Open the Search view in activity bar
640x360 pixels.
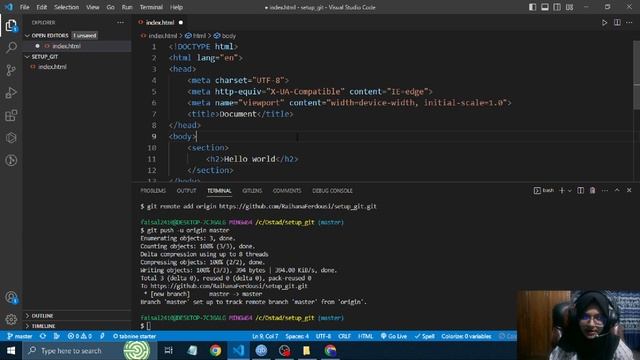11,47
